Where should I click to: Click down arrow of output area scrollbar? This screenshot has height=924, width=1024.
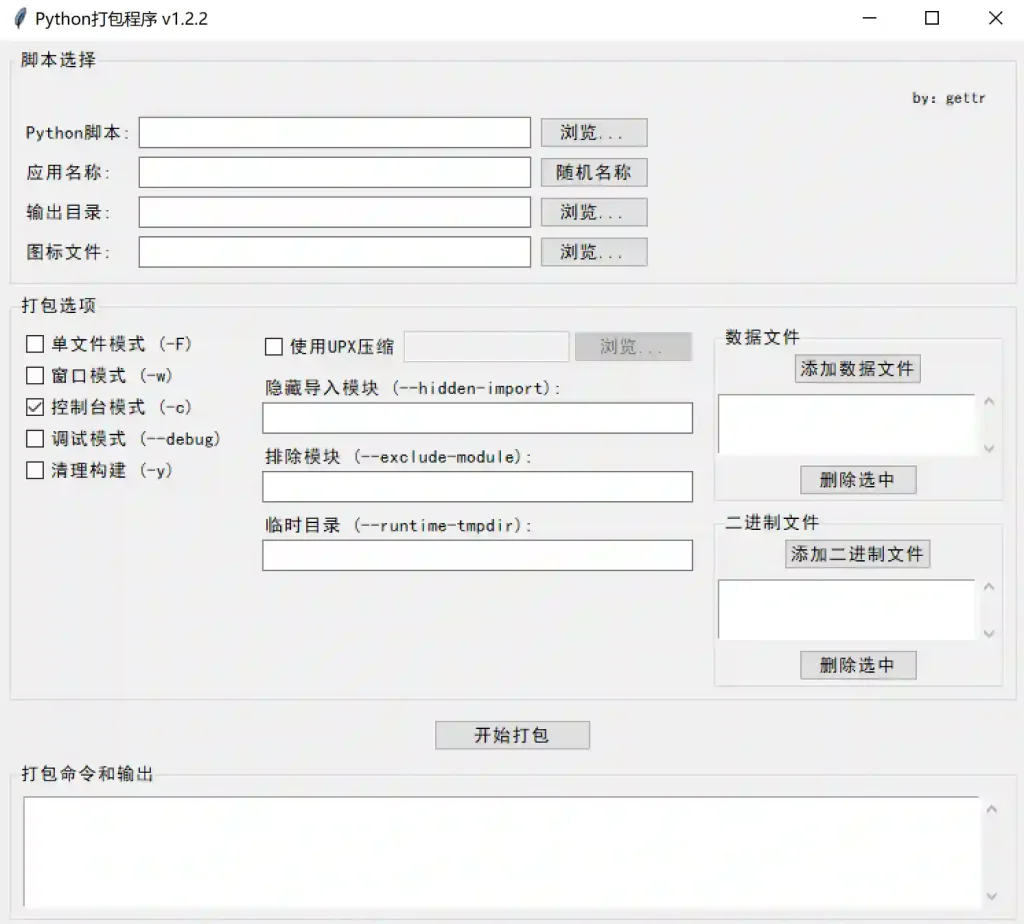point(992,896)
